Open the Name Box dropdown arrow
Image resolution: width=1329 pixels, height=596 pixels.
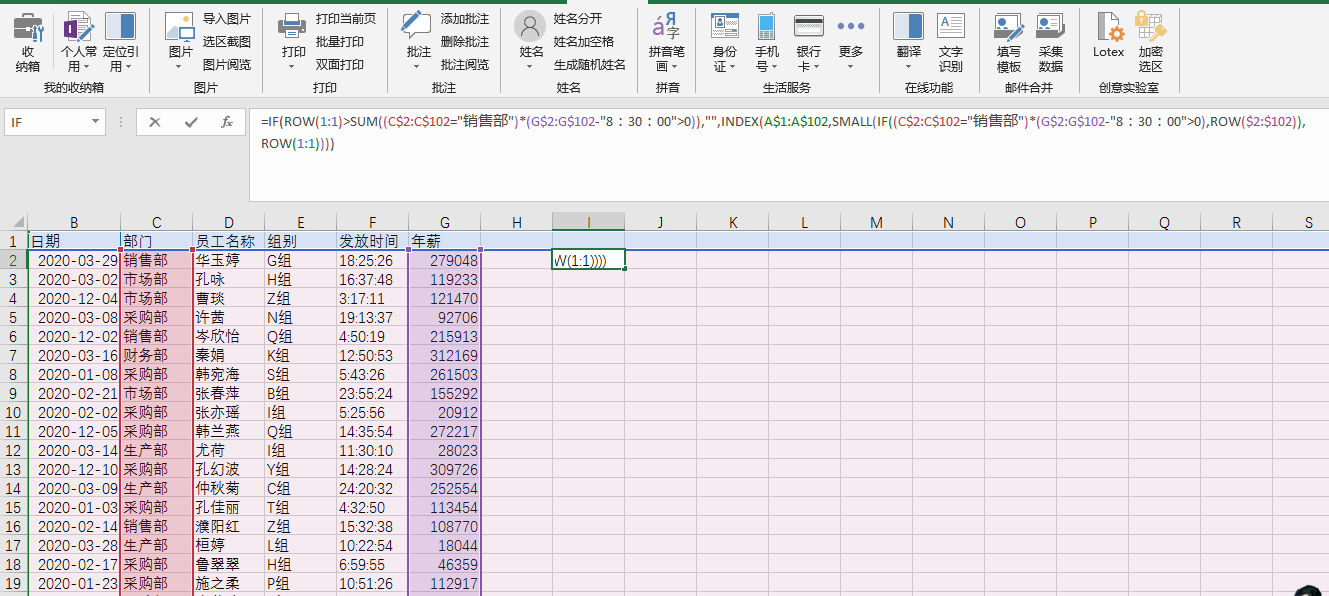[96, 122]
